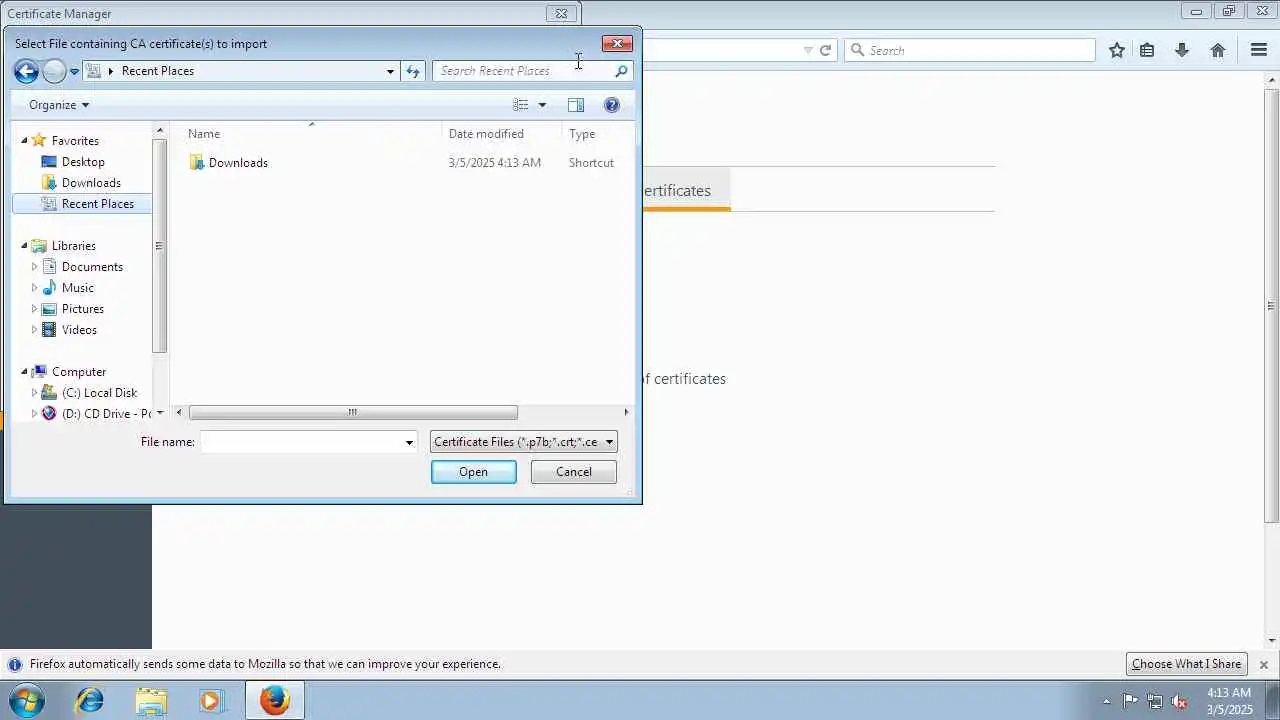
Task: Switch to Firefox on the taskbar
Action: 275,700
